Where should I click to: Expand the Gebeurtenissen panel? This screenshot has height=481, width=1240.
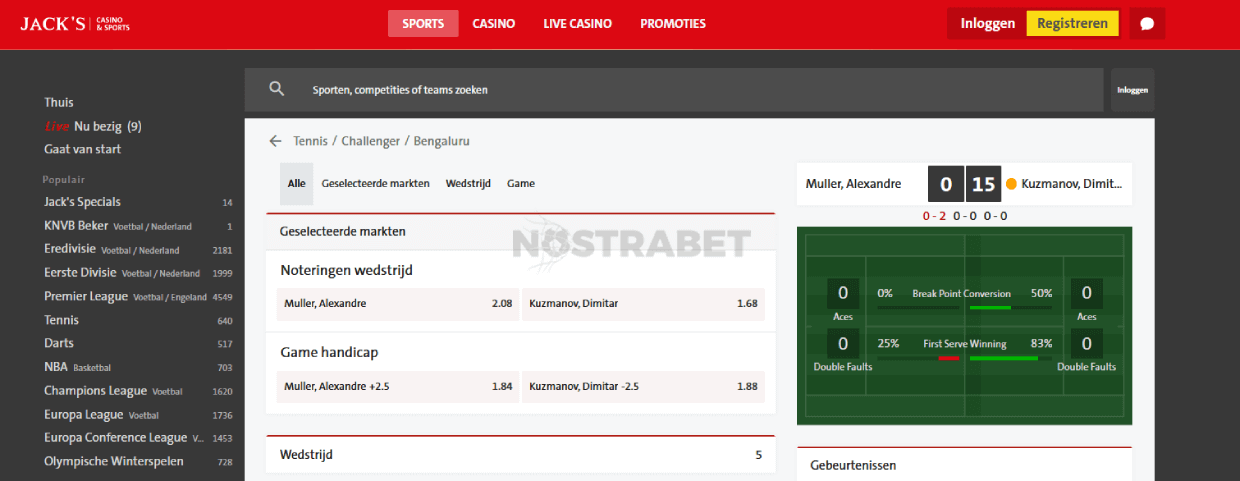(x=964, y=465)
